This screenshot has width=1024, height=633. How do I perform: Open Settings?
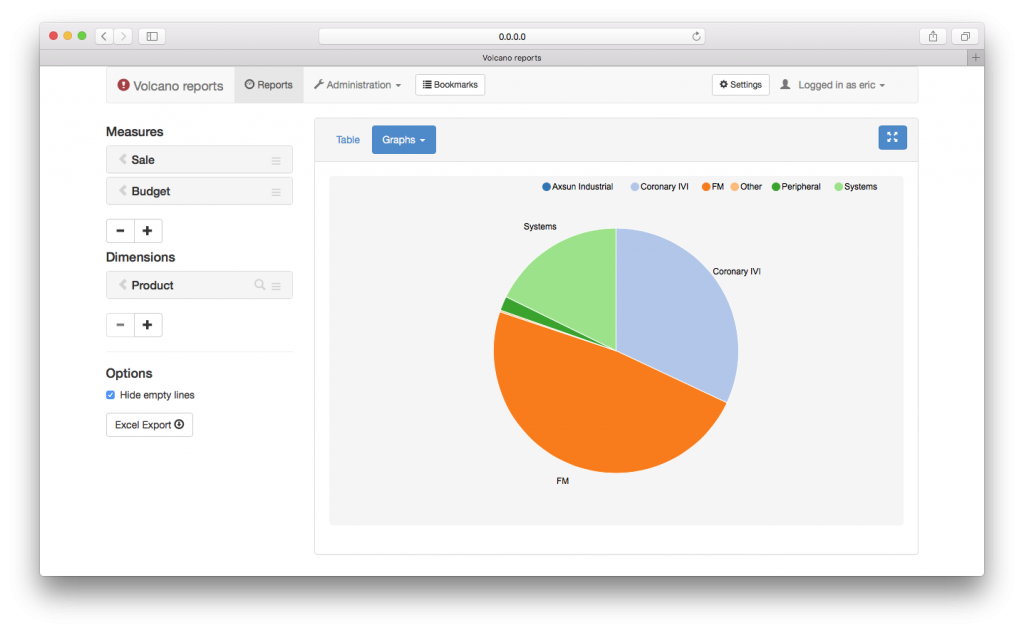point(741,84)
